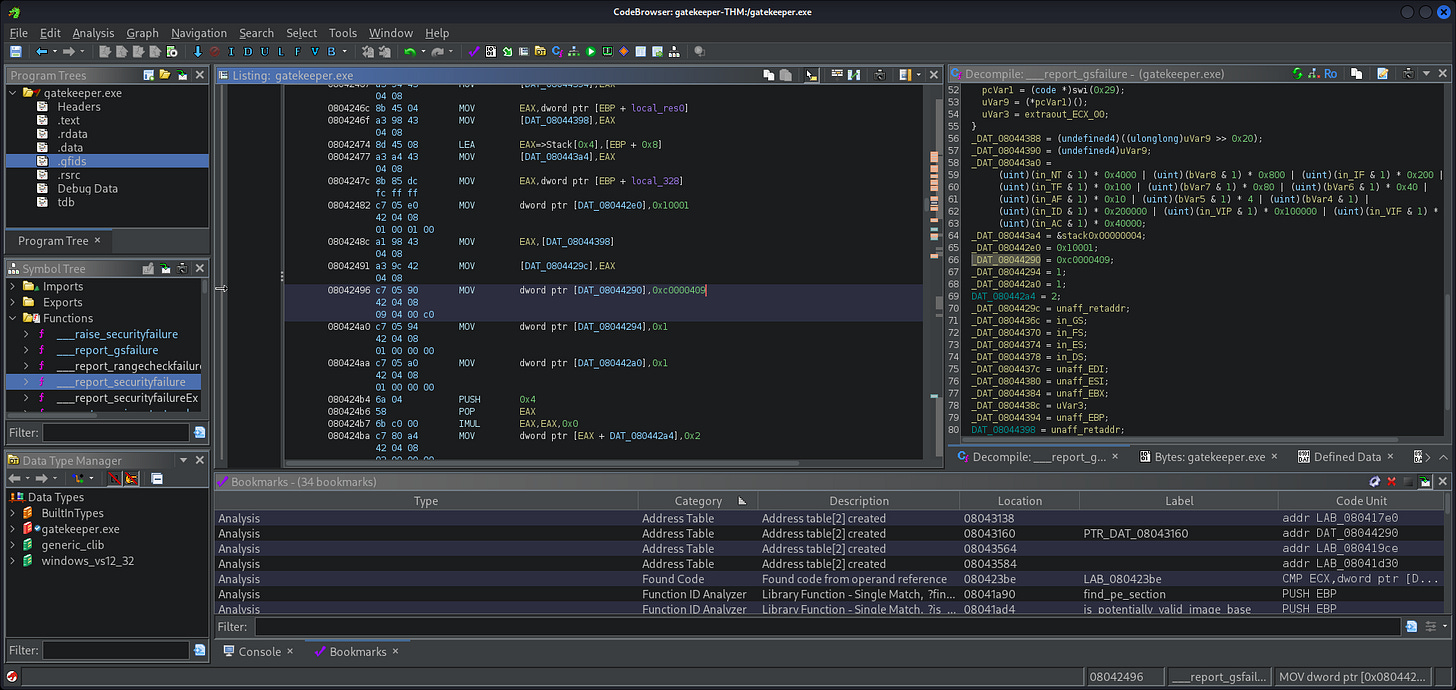This screenshot has width=1456, height=690.
Task: Click the Save program icon in toolbar
Action: tap(16, 51)
